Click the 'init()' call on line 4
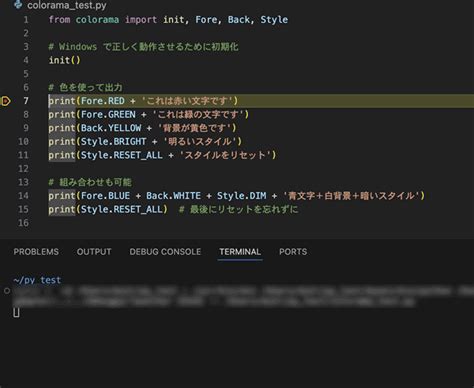Image resolution: width=474 pixels, height=388 pixels. pos(64,60)
